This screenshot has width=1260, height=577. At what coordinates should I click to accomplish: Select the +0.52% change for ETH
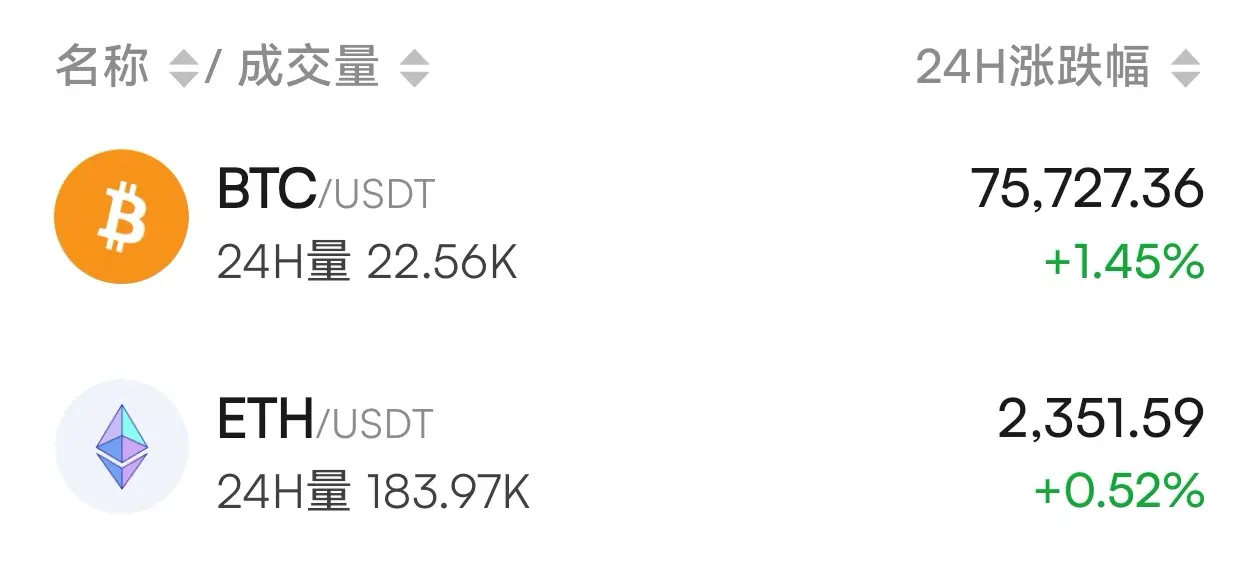click(x=1119, y=492)
